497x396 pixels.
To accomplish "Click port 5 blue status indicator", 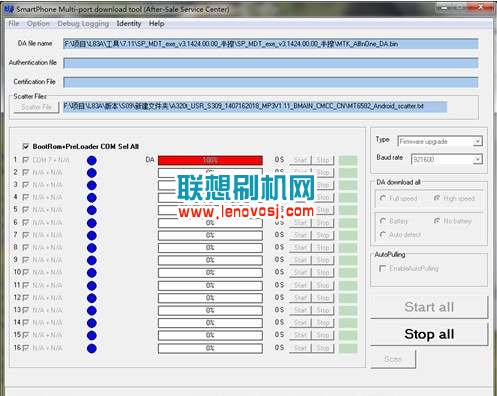I will click(92, 210).
